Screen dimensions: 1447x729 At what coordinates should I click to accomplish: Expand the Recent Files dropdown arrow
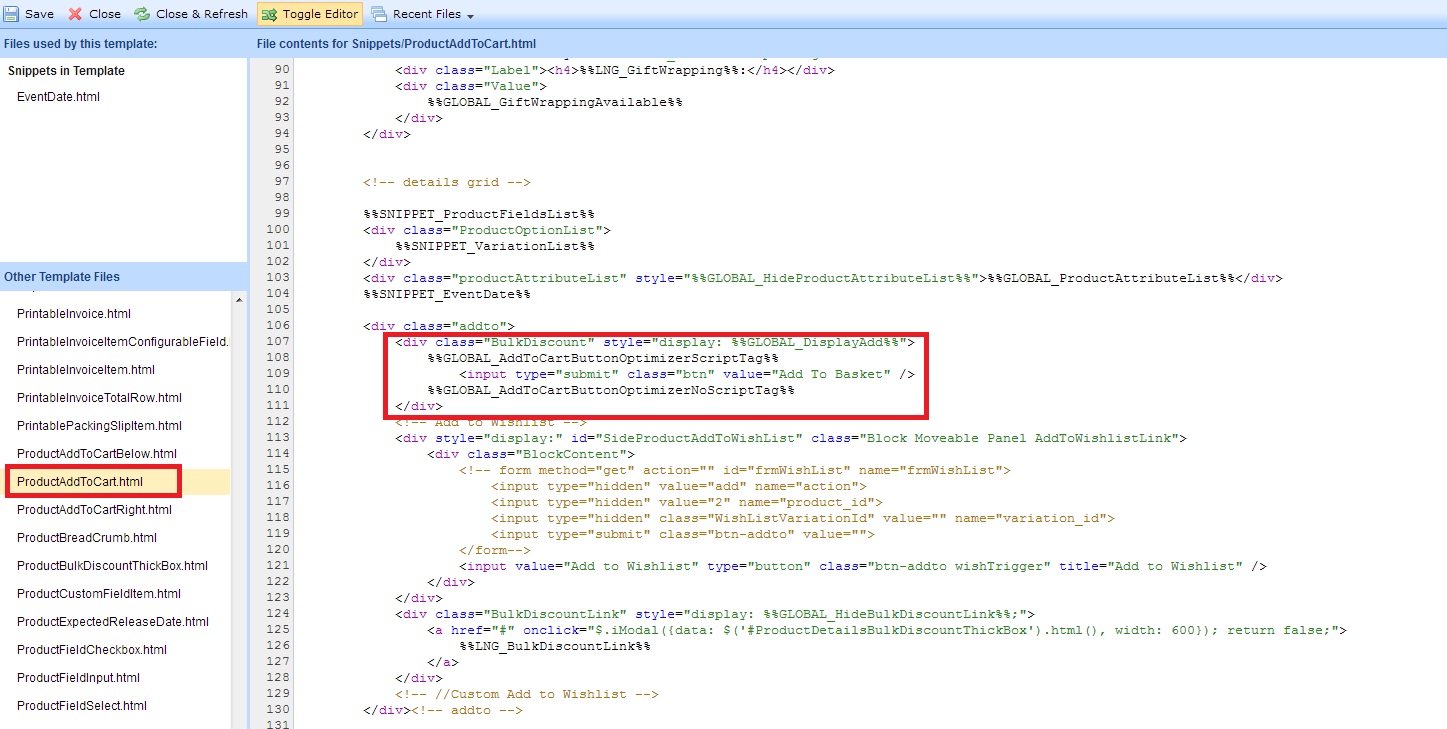click(x=470, y=16)
